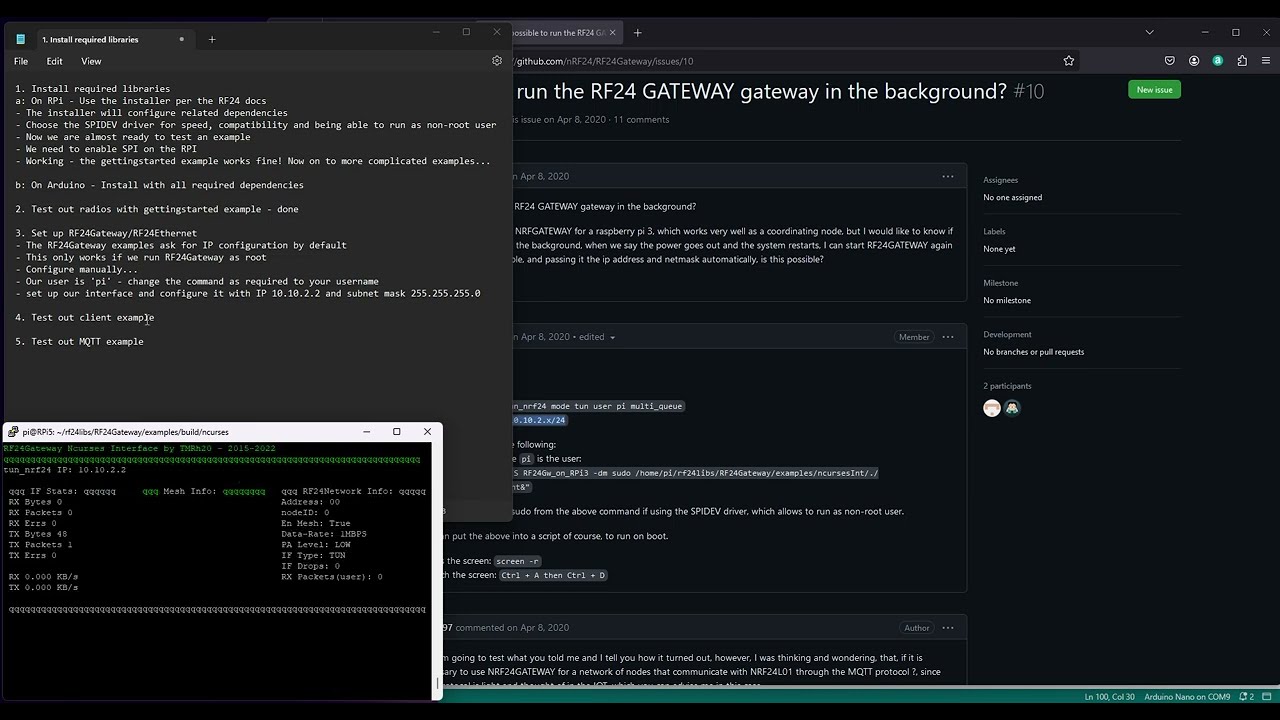Click the 'screen -r' code snippet
This screenshot has height=720, width=1280.
point(518,561)
